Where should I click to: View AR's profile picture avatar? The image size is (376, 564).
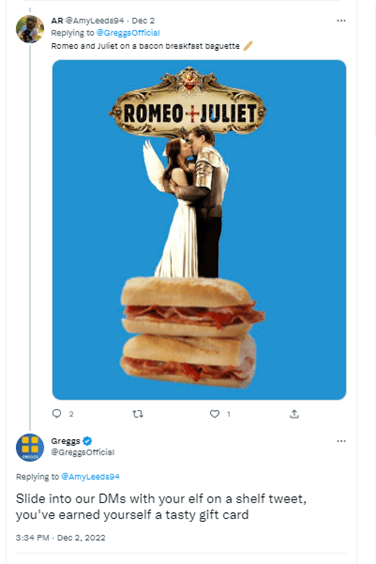pos(30,29)
